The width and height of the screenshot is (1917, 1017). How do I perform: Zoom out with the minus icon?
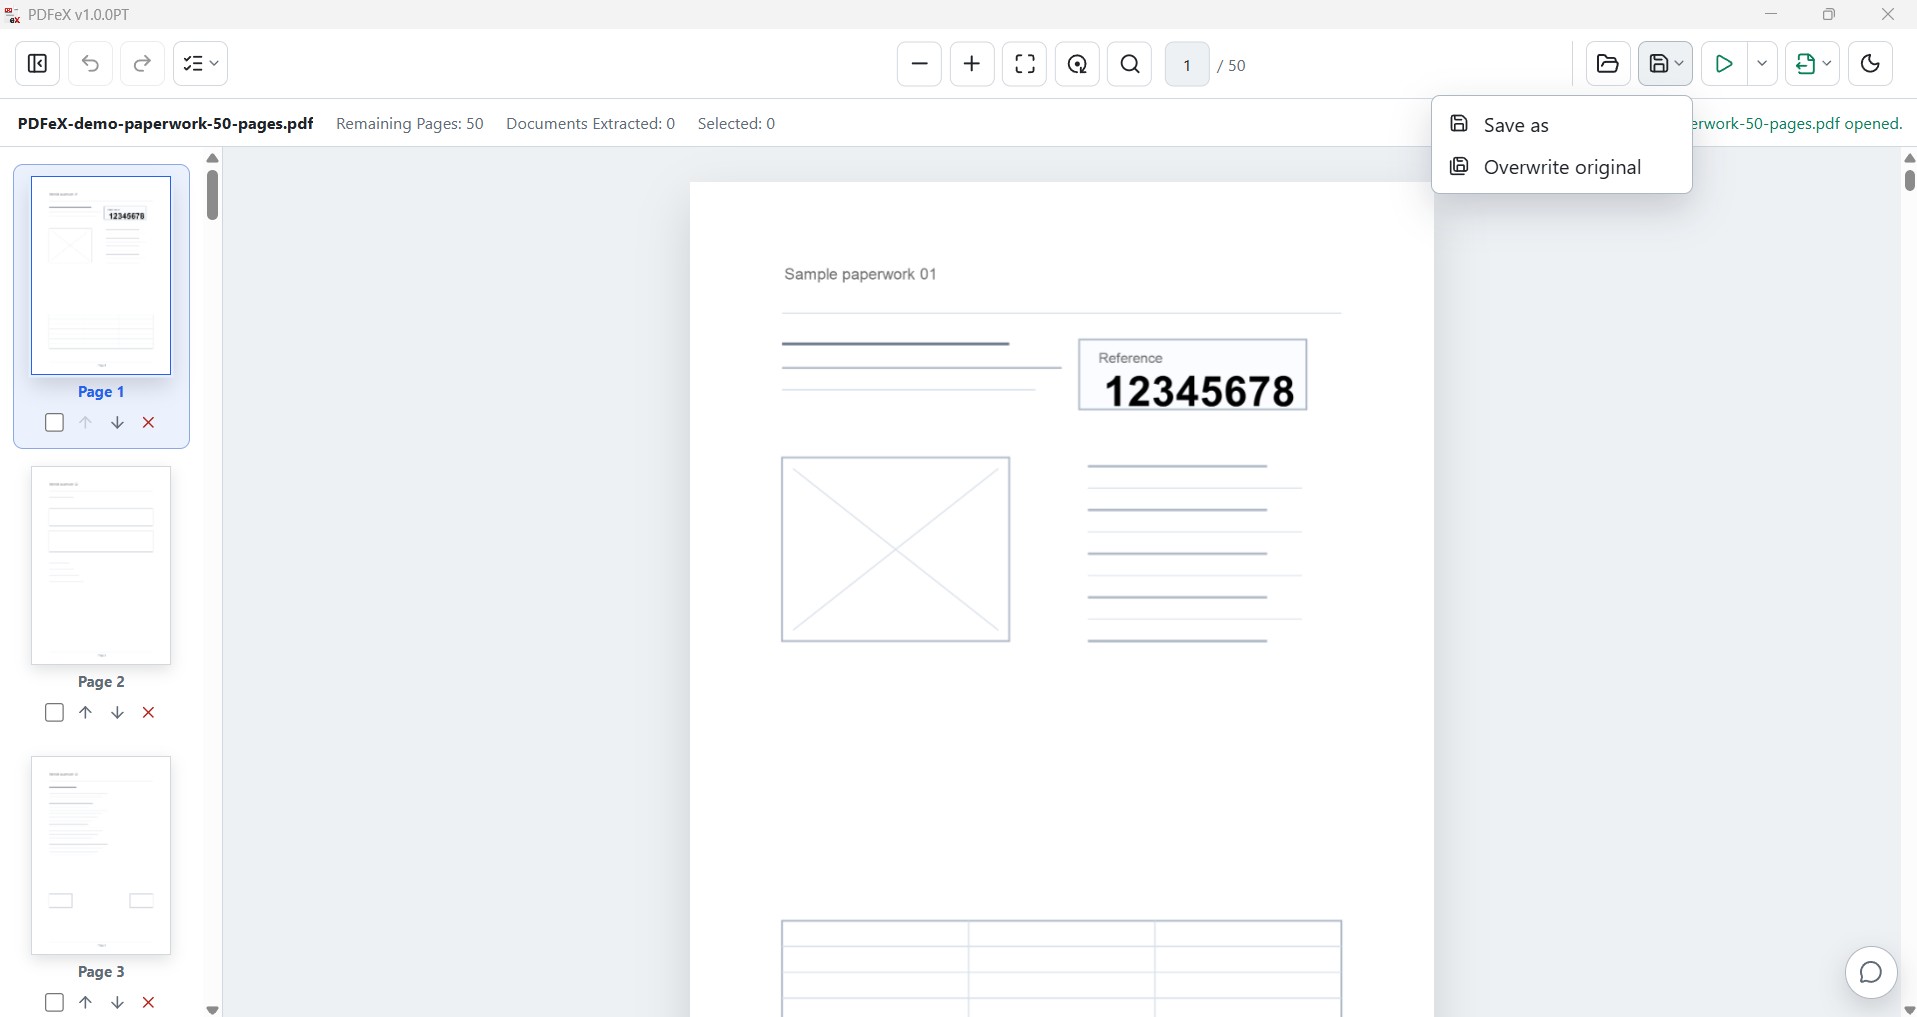pos(919,65)
